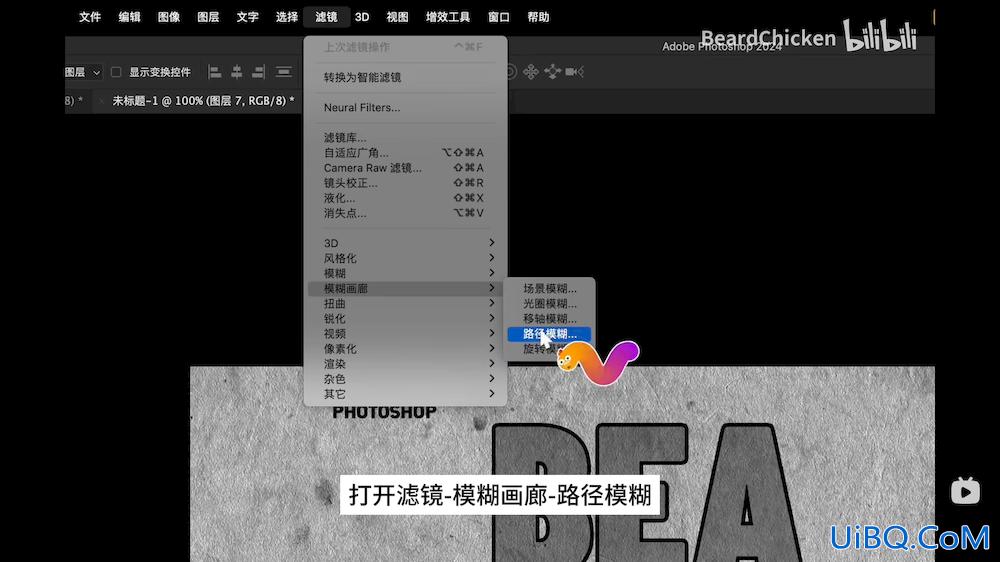Select 移轴模糊... in submenu

[x=549, y=318]
